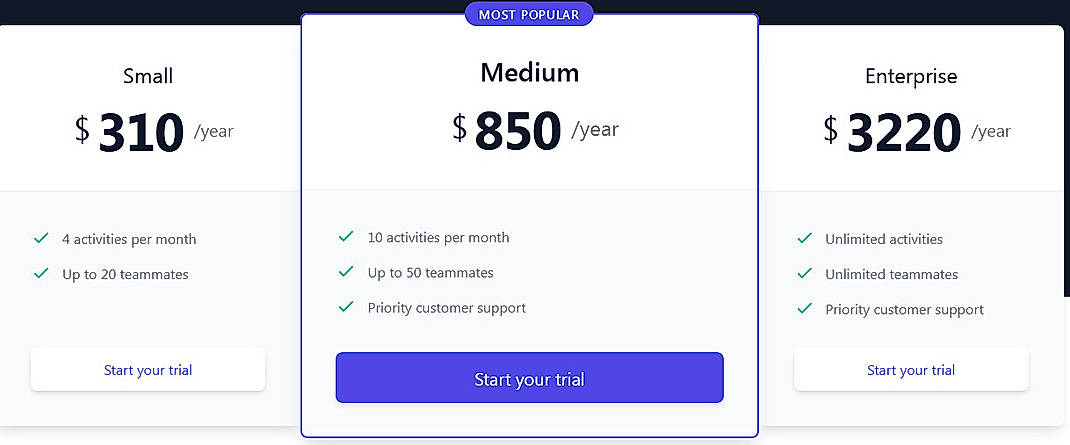Viewport: 1070px width, 445px height.
Task: Select the Small plan heading
Action: [148, 76]
